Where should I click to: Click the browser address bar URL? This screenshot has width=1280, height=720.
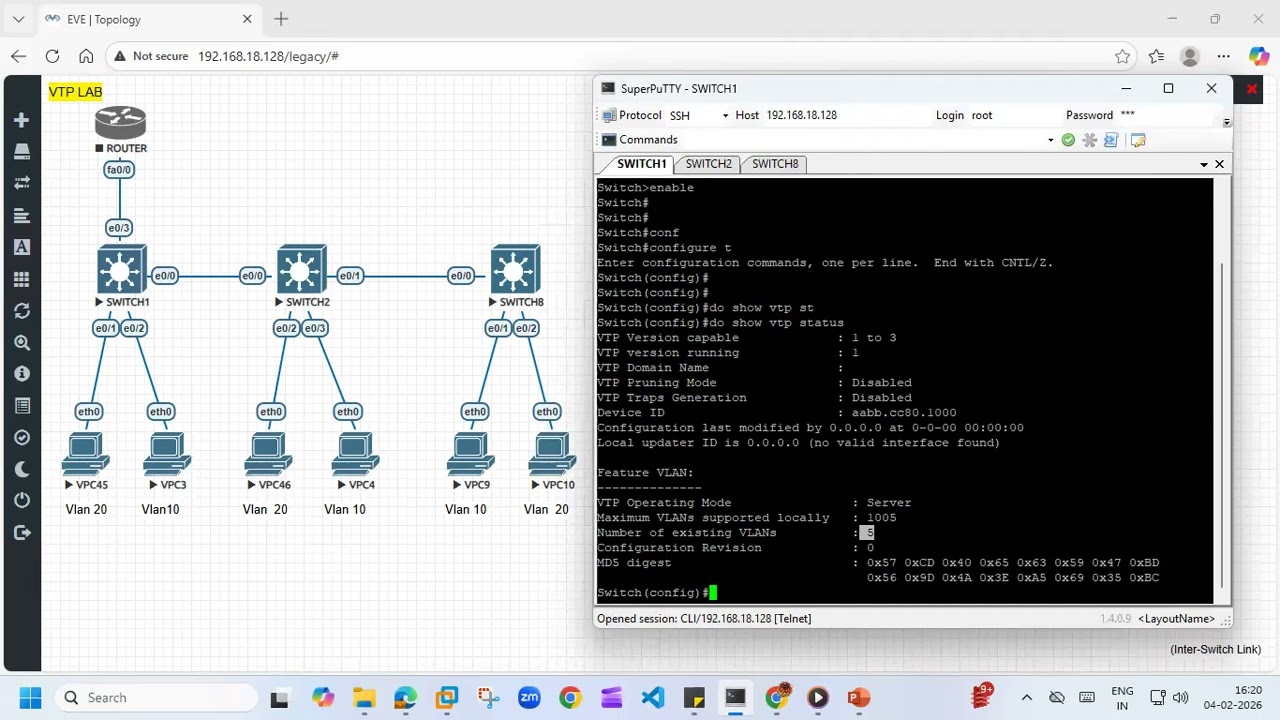point(268,57)
